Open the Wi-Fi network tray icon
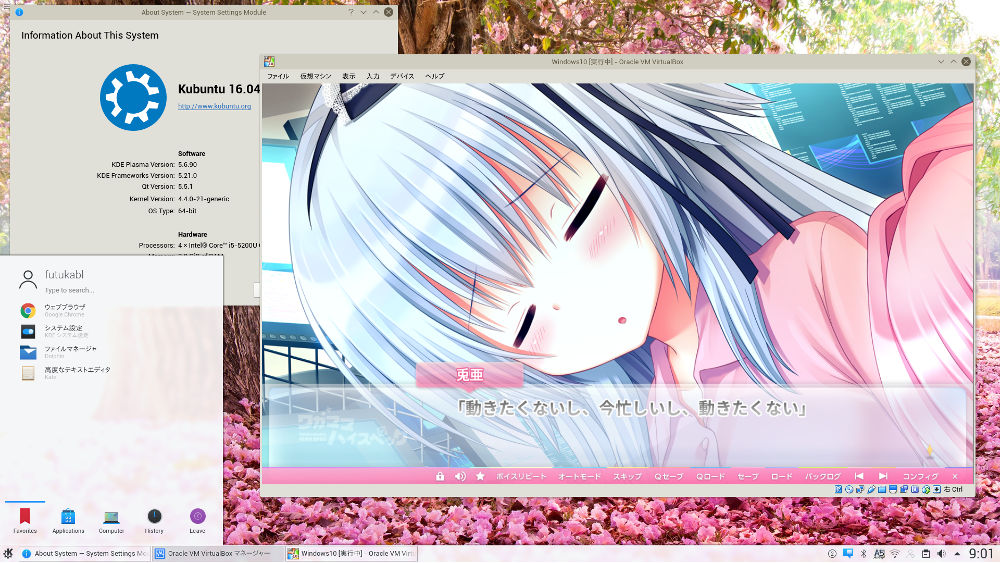This screenshot has width=1000, height=563. tap(895, 553)
